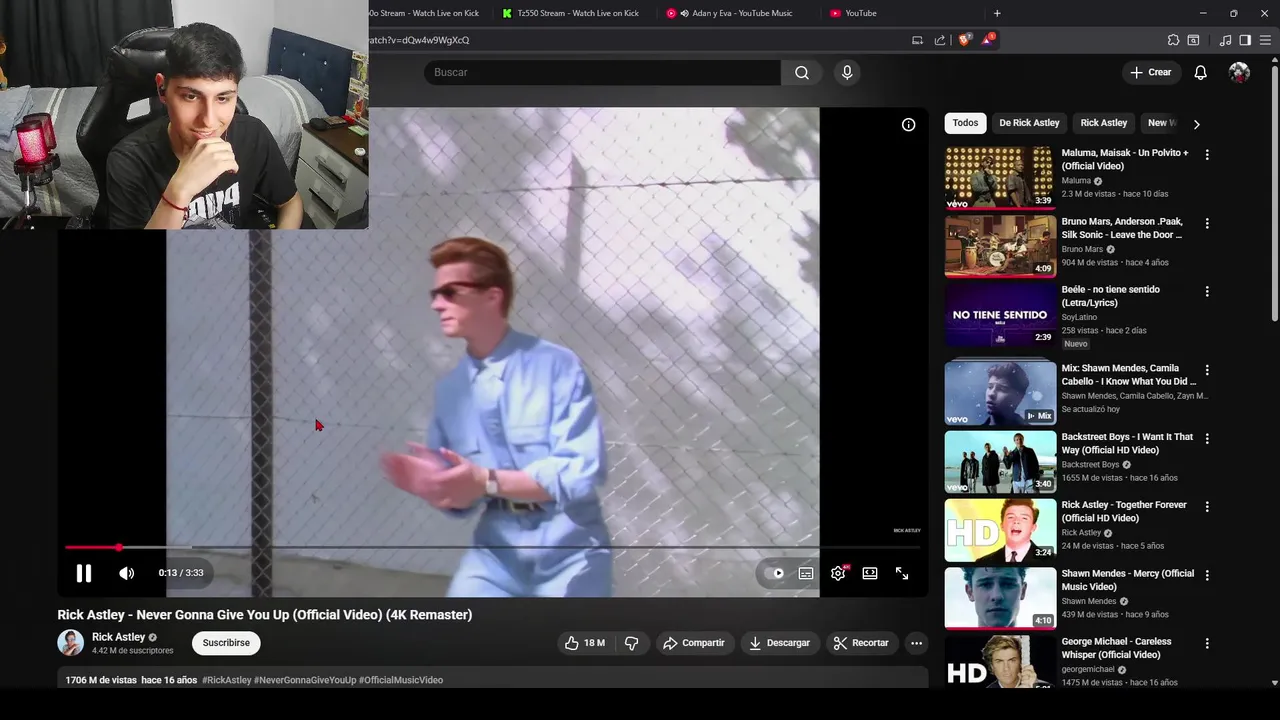
Task: Download the video via Descargar
Action: tap(780, 643)
